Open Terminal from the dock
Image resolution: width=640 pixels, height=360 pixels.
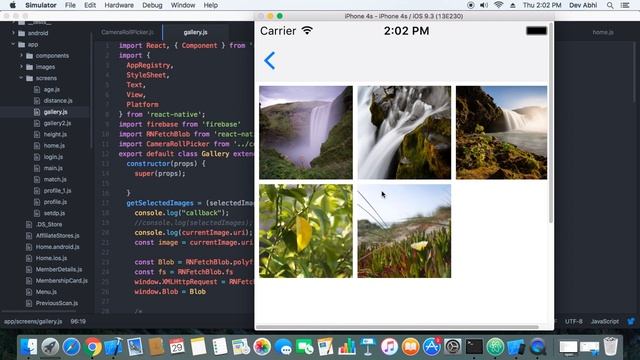474,347
